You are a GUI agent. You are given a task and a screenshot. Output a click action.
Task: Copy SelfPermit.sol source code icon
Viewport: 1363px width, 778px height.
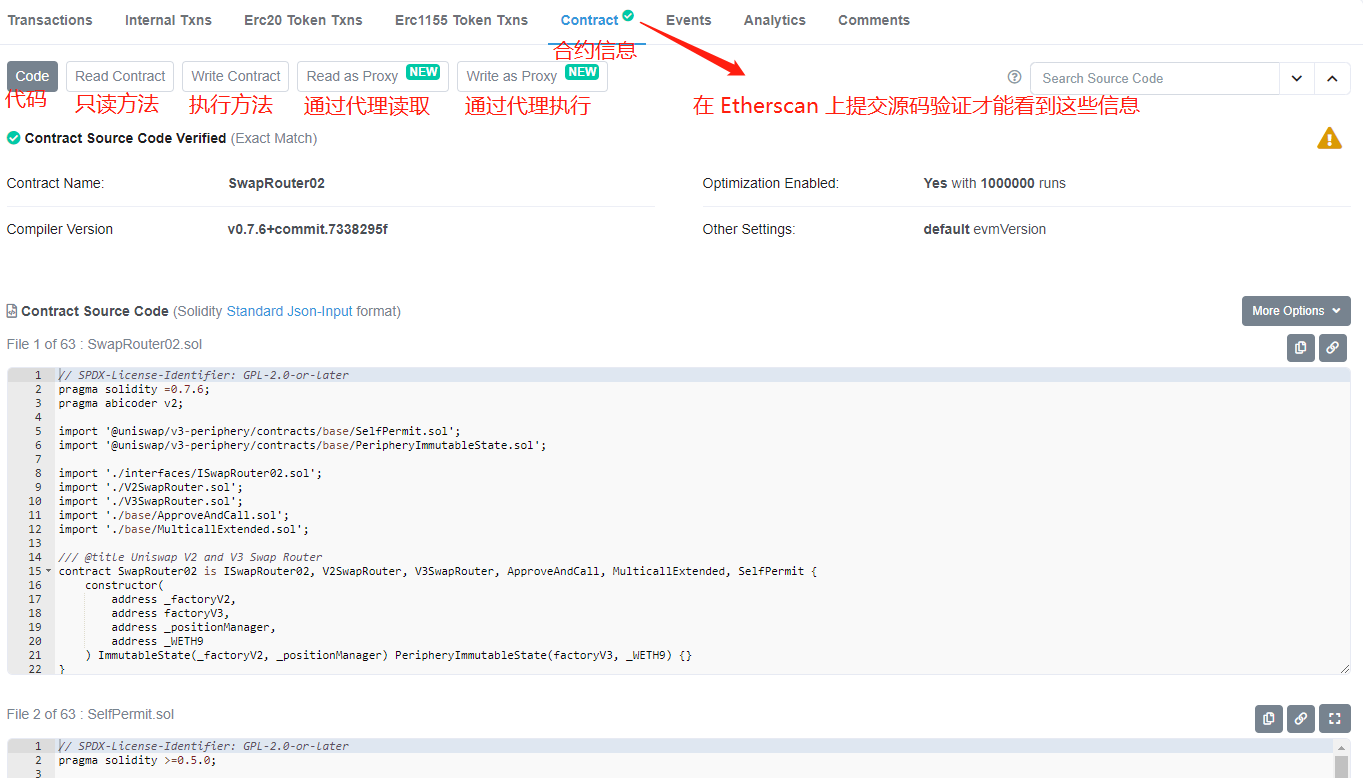tap(1269, 718)
